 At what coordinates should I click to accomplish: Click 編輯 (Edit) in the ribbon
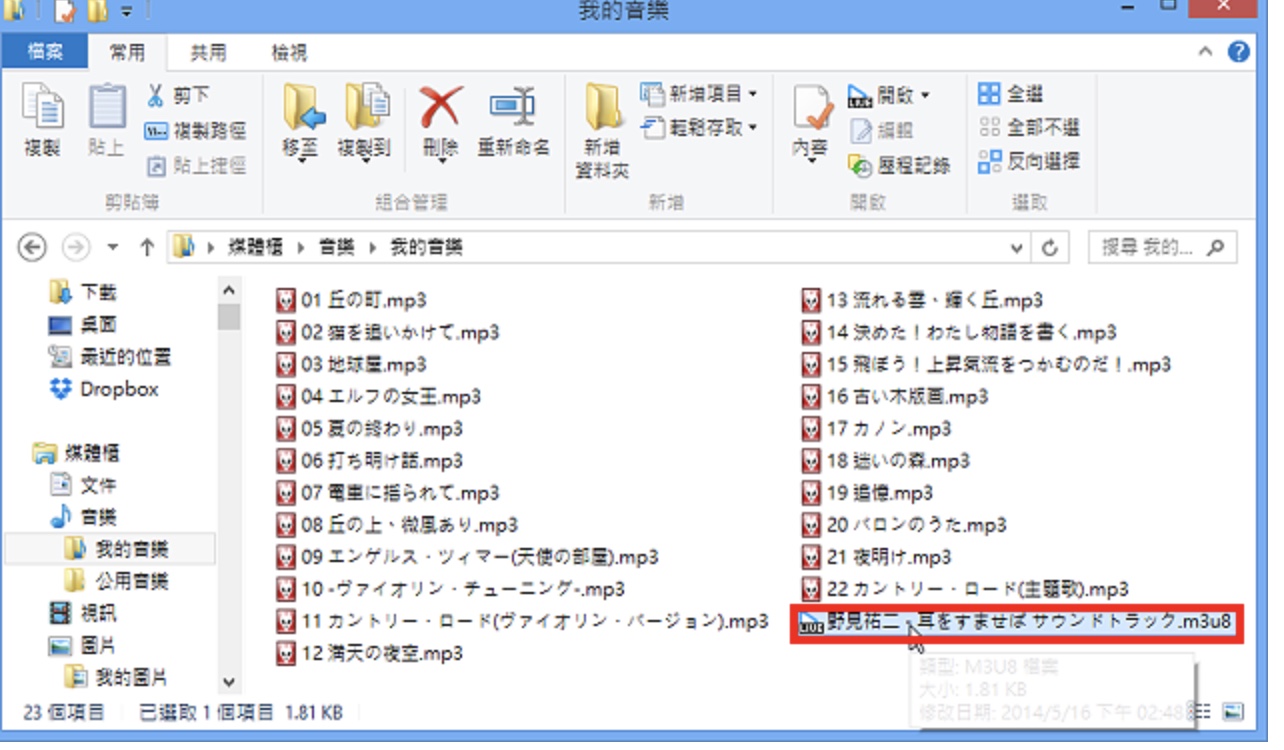[x=881, y=130]
